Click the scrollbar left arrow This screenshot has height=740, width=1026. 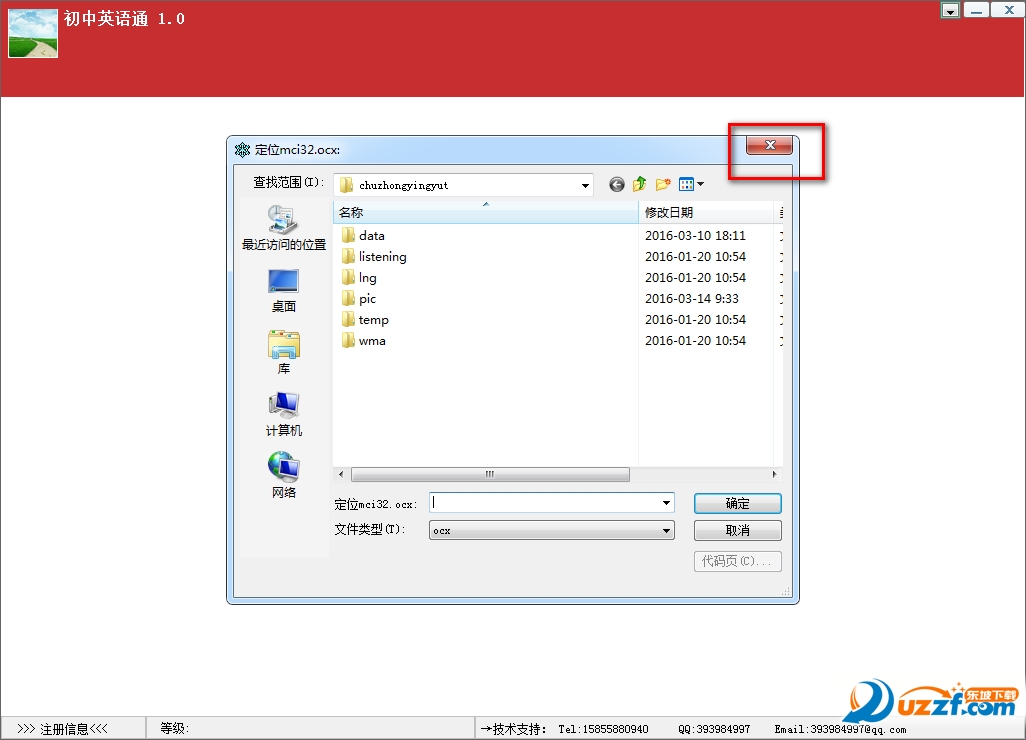[x=341, y=474]
